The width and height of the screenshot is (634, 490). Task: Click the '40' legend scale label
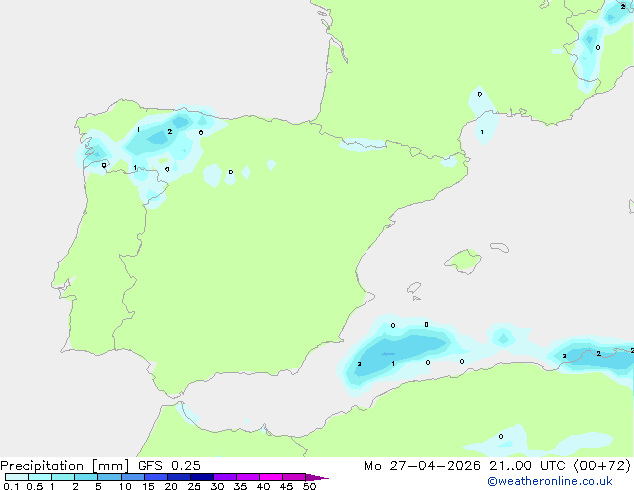263,486
